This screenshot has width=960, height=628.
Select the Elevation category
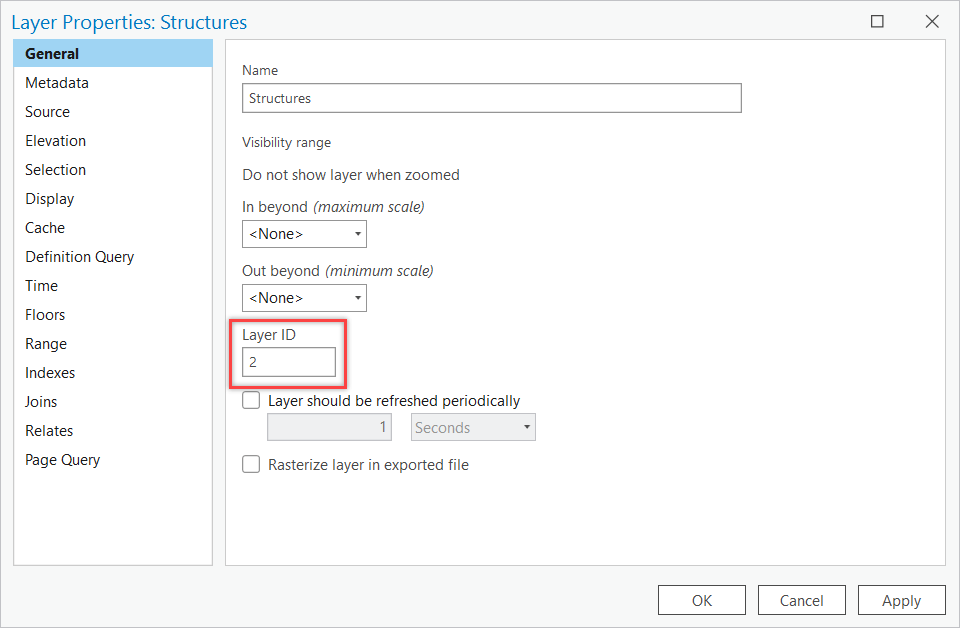(x=55, y=140)
